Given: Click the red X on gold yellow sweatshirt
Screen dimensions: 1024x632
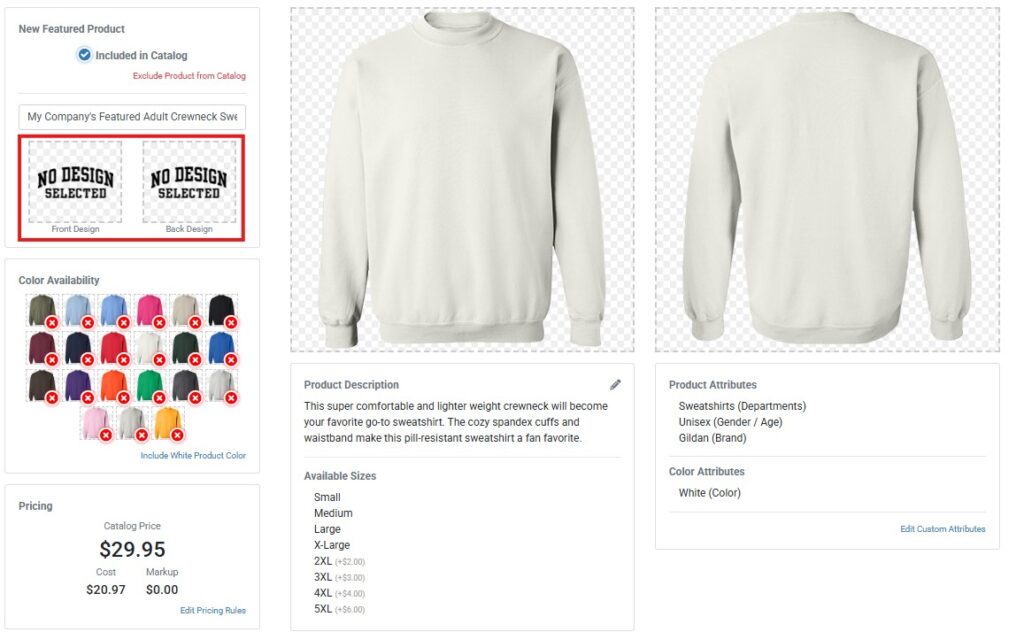Looking at the screenshot, I should point(177,435).
